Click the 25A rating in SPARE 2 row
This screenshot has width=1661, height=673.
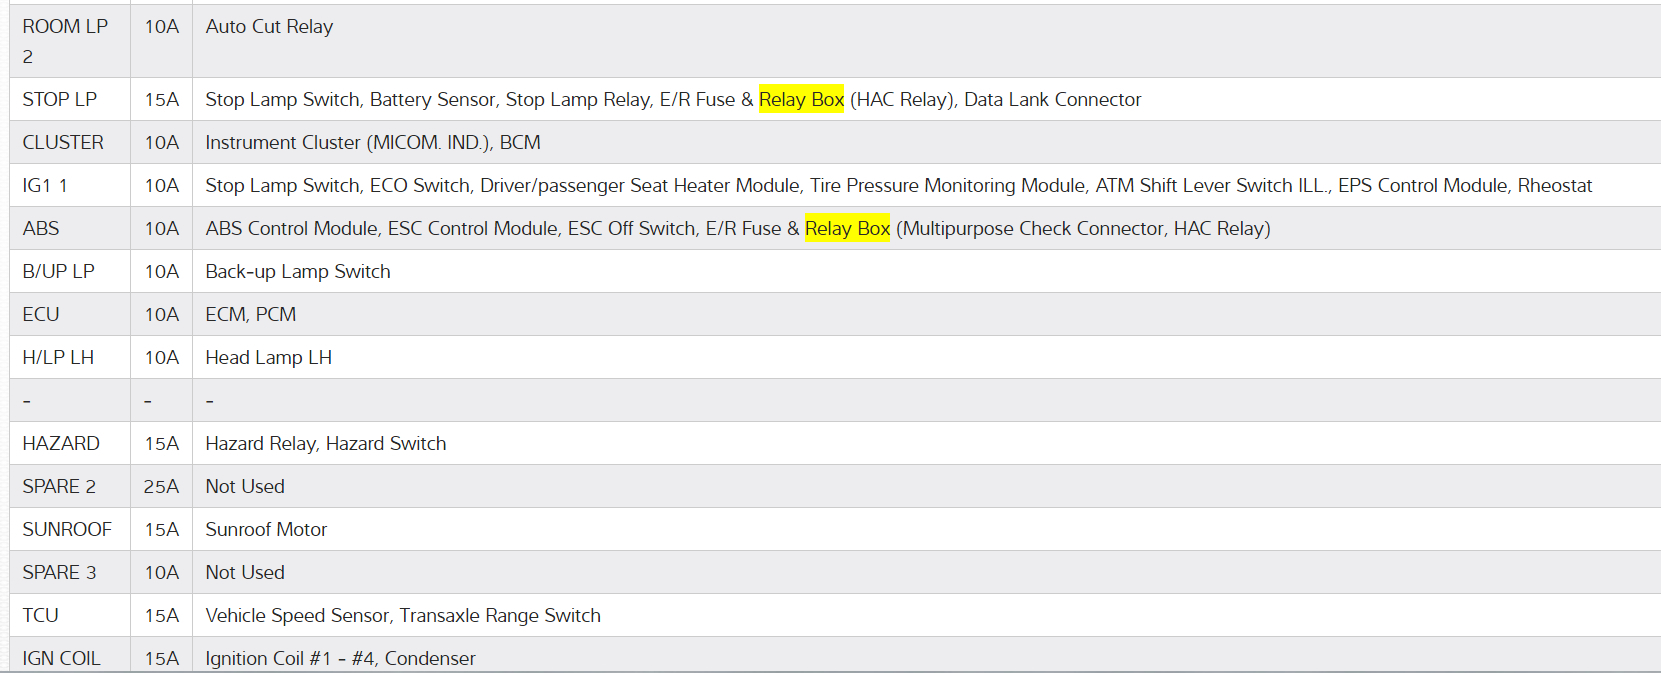coord(161,486)
